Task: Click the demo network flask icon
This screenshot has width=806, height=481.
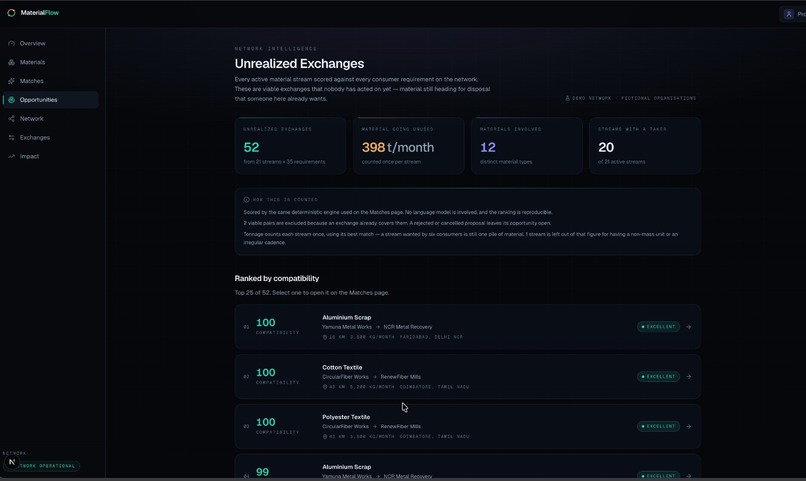Action: coord(567,98)
